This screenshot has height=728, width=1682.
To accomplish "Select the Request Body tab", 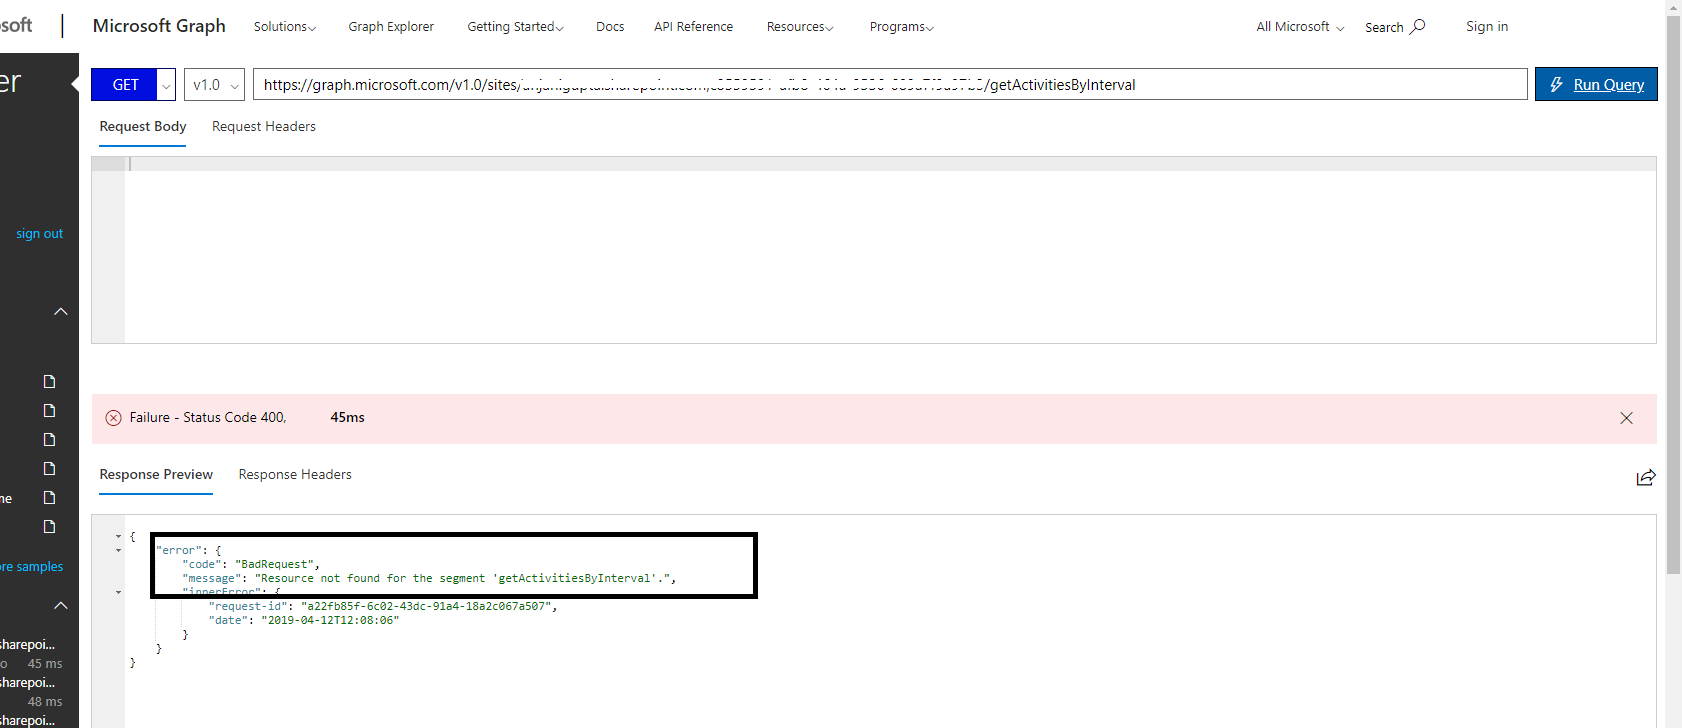I will click(x=143, y=126).
